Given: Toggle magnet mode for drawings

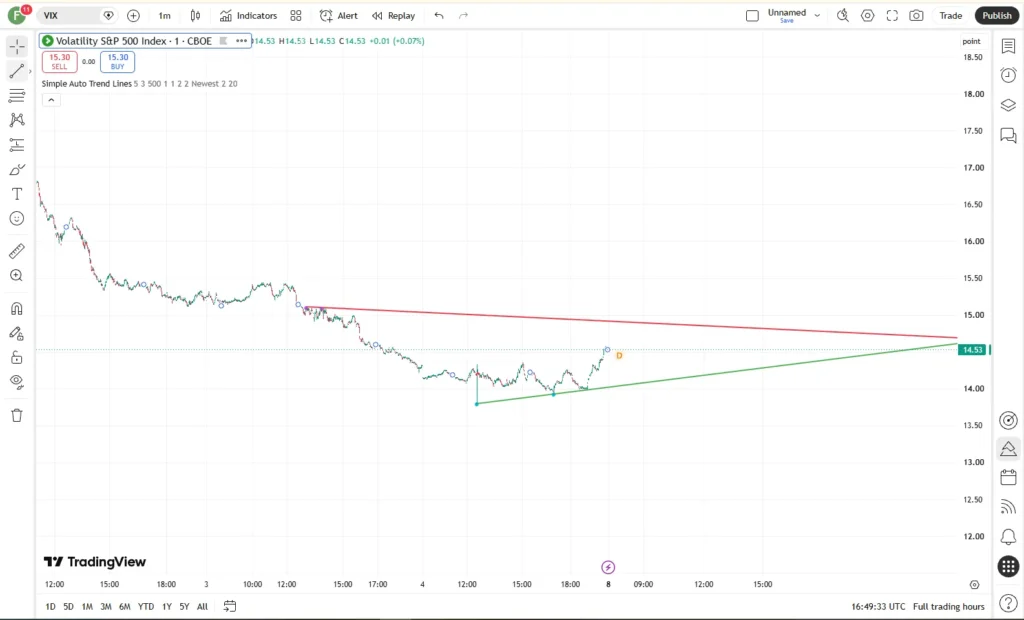Looking at the screenshot, I should click(17, 308).
